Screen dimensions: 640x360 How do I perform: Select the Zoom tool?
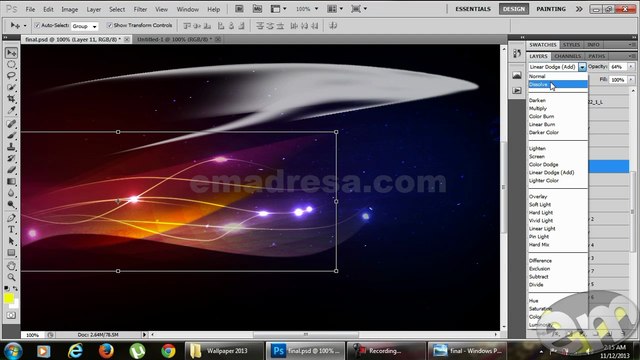[x=11, y=278]
